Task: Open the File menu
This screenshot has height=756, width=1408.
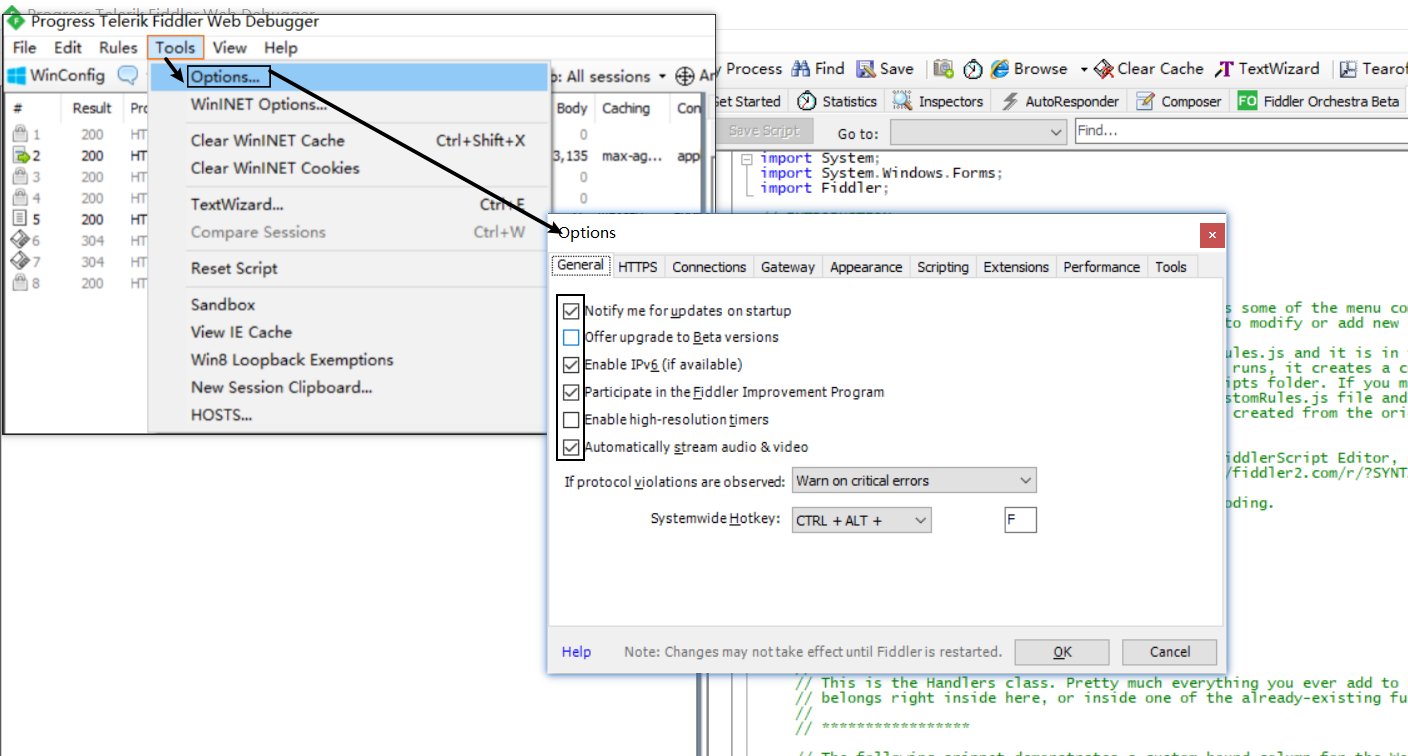Action: tap(24, 47)
